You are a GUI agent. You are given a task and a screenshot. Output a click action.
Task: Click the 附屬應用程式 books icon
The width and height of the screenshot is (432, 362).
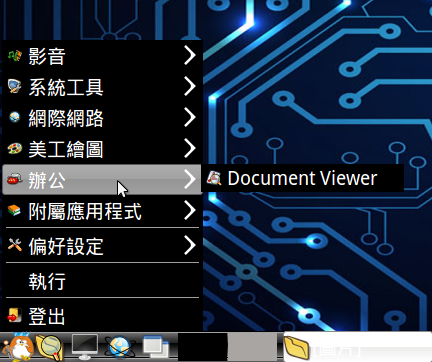[x=14, y=210]
